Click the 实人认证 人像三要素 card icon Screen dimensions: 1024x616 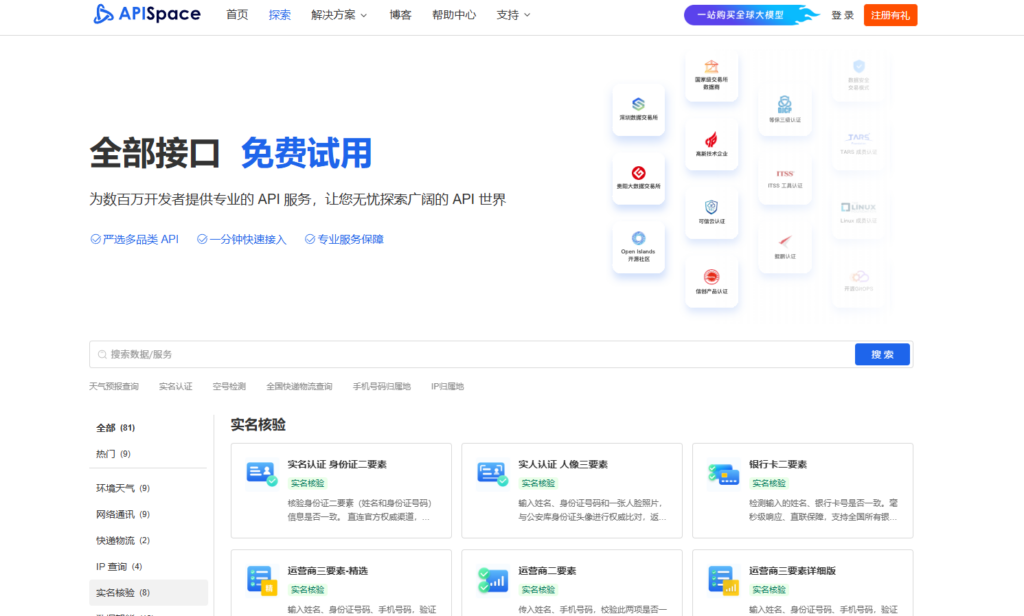point(491,473)
